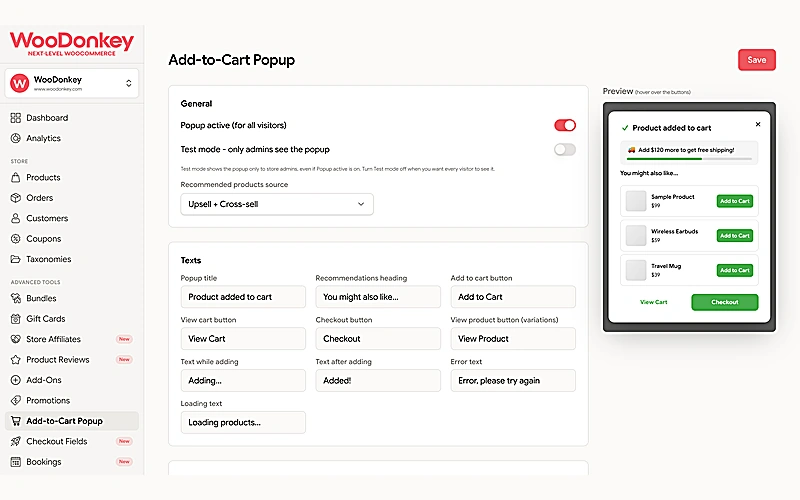Click the Taxonomies folder icon
This screenshot has width=800, height=500.
click(x=16, y=259)
